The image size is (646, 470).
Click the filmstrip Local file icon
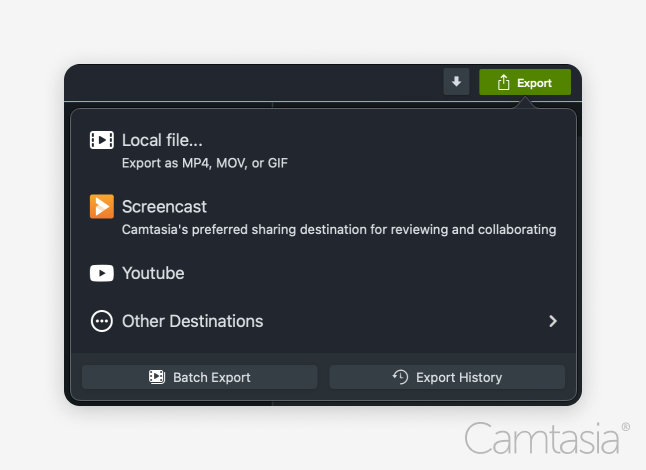102,140
